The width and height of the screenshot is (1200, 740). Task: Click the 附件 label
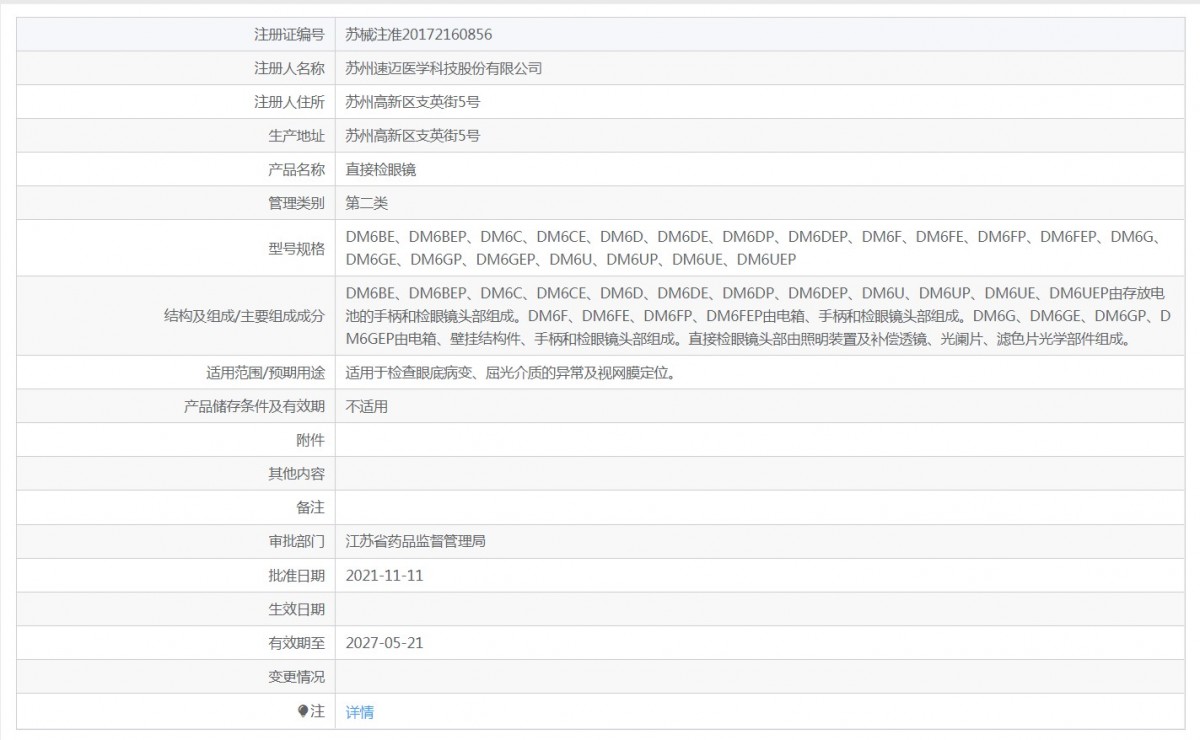(311, 440)
